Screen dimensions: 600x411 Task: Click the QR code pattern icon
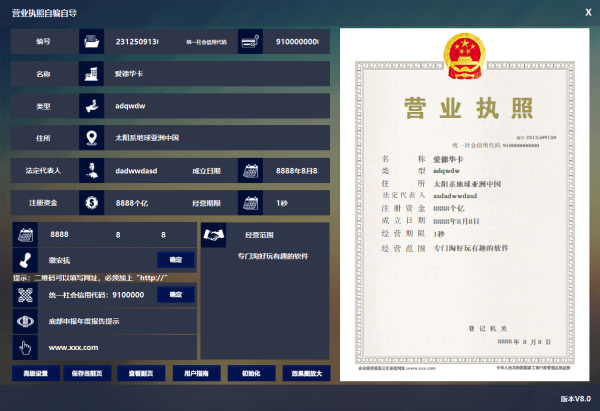[25, 295]
